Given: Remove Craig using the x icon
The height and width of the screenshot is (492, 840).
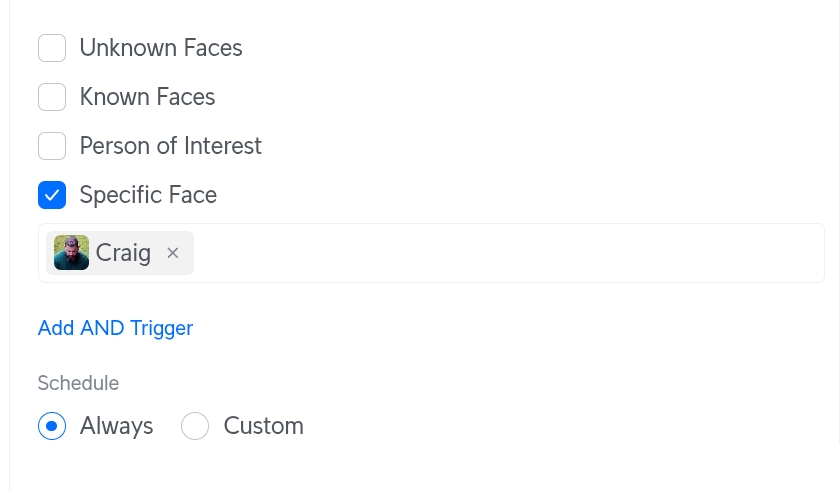Looking at the screenshot, I should point(173,253).
